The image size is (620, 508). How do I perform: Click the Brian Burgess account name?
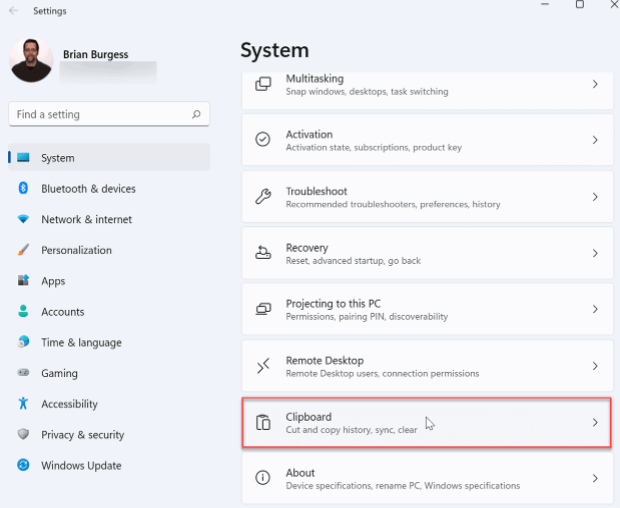[x=96, y=54]
